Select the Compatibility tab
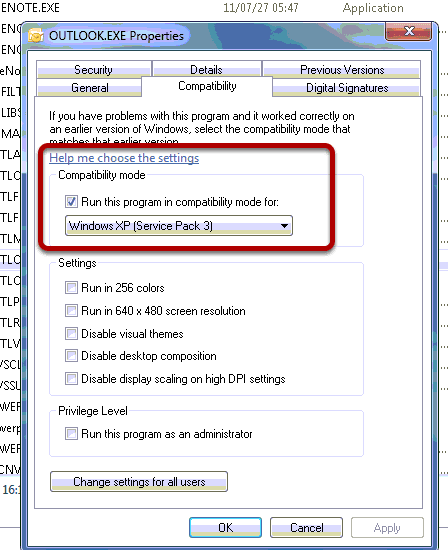The width and height of the screenshot is (448, 550). click(x=207, y=86)
